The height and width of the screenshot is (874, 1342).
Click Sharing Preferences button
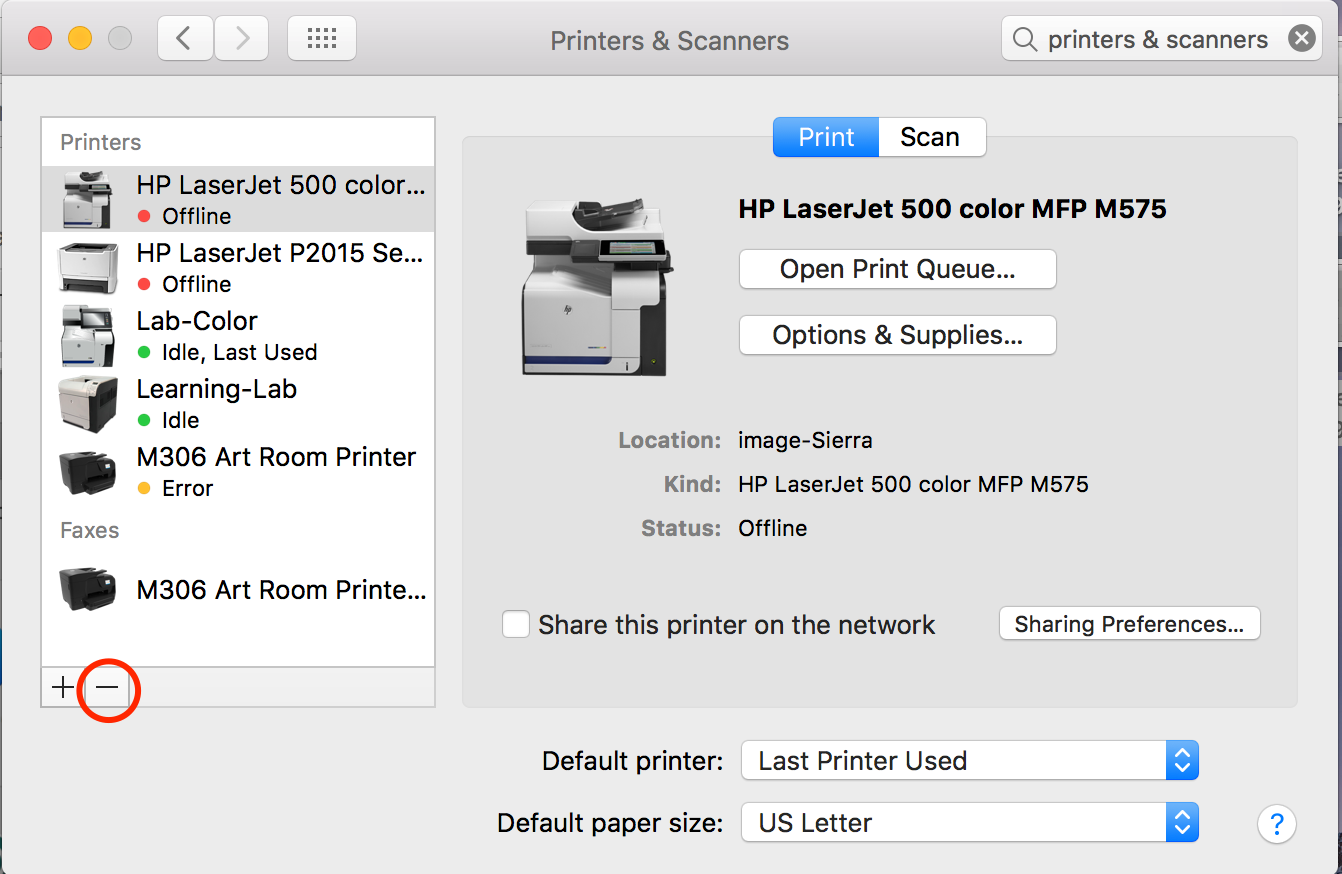click(1129, 624)
